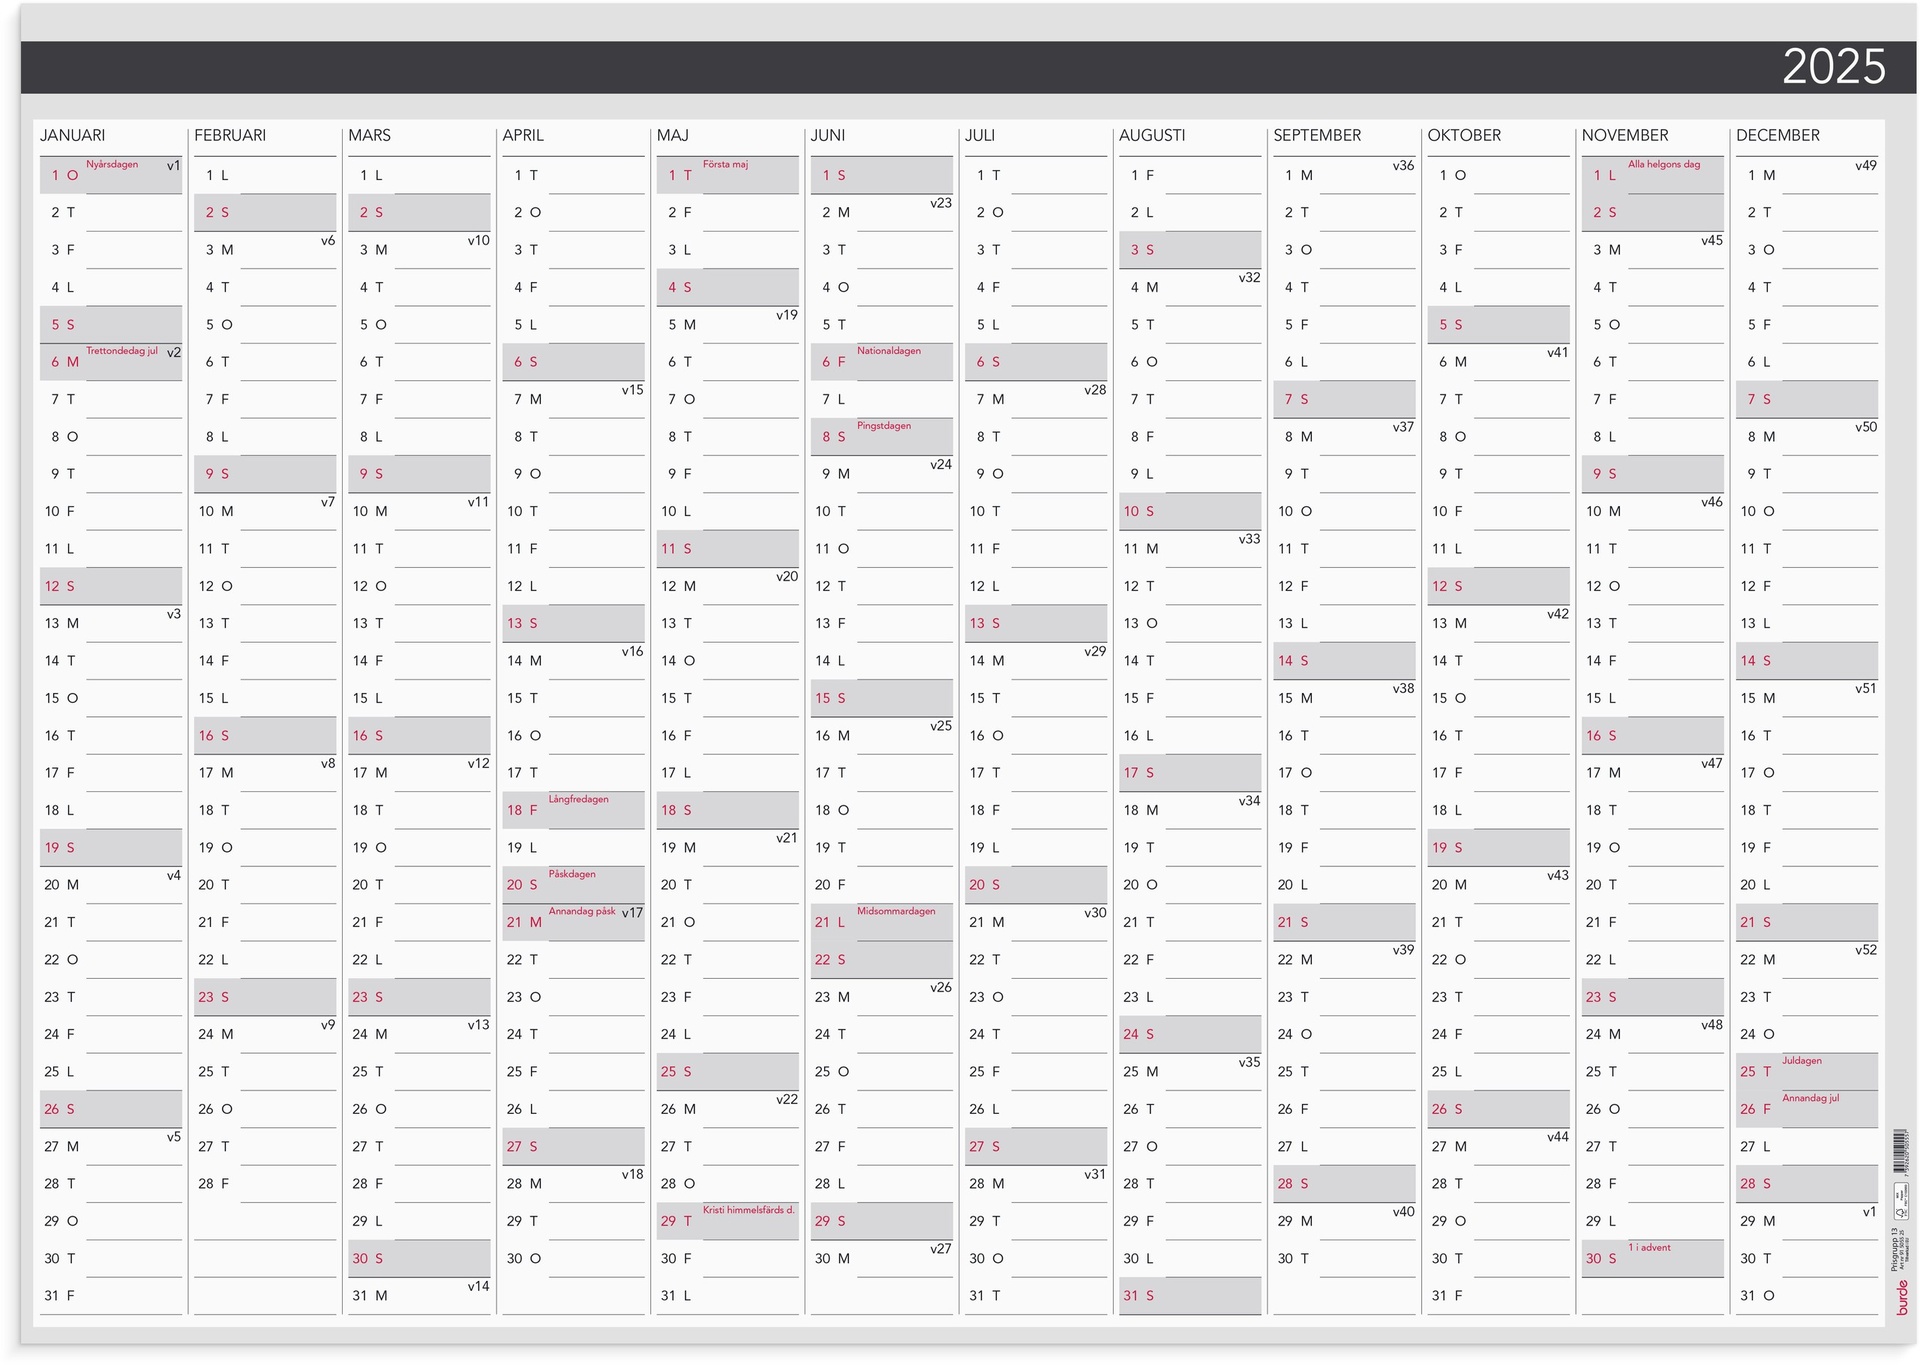This screenshot has width=1920, height=1365.
Task: Click the Nyårsdagen holiday label
Action: coord(112,164)
